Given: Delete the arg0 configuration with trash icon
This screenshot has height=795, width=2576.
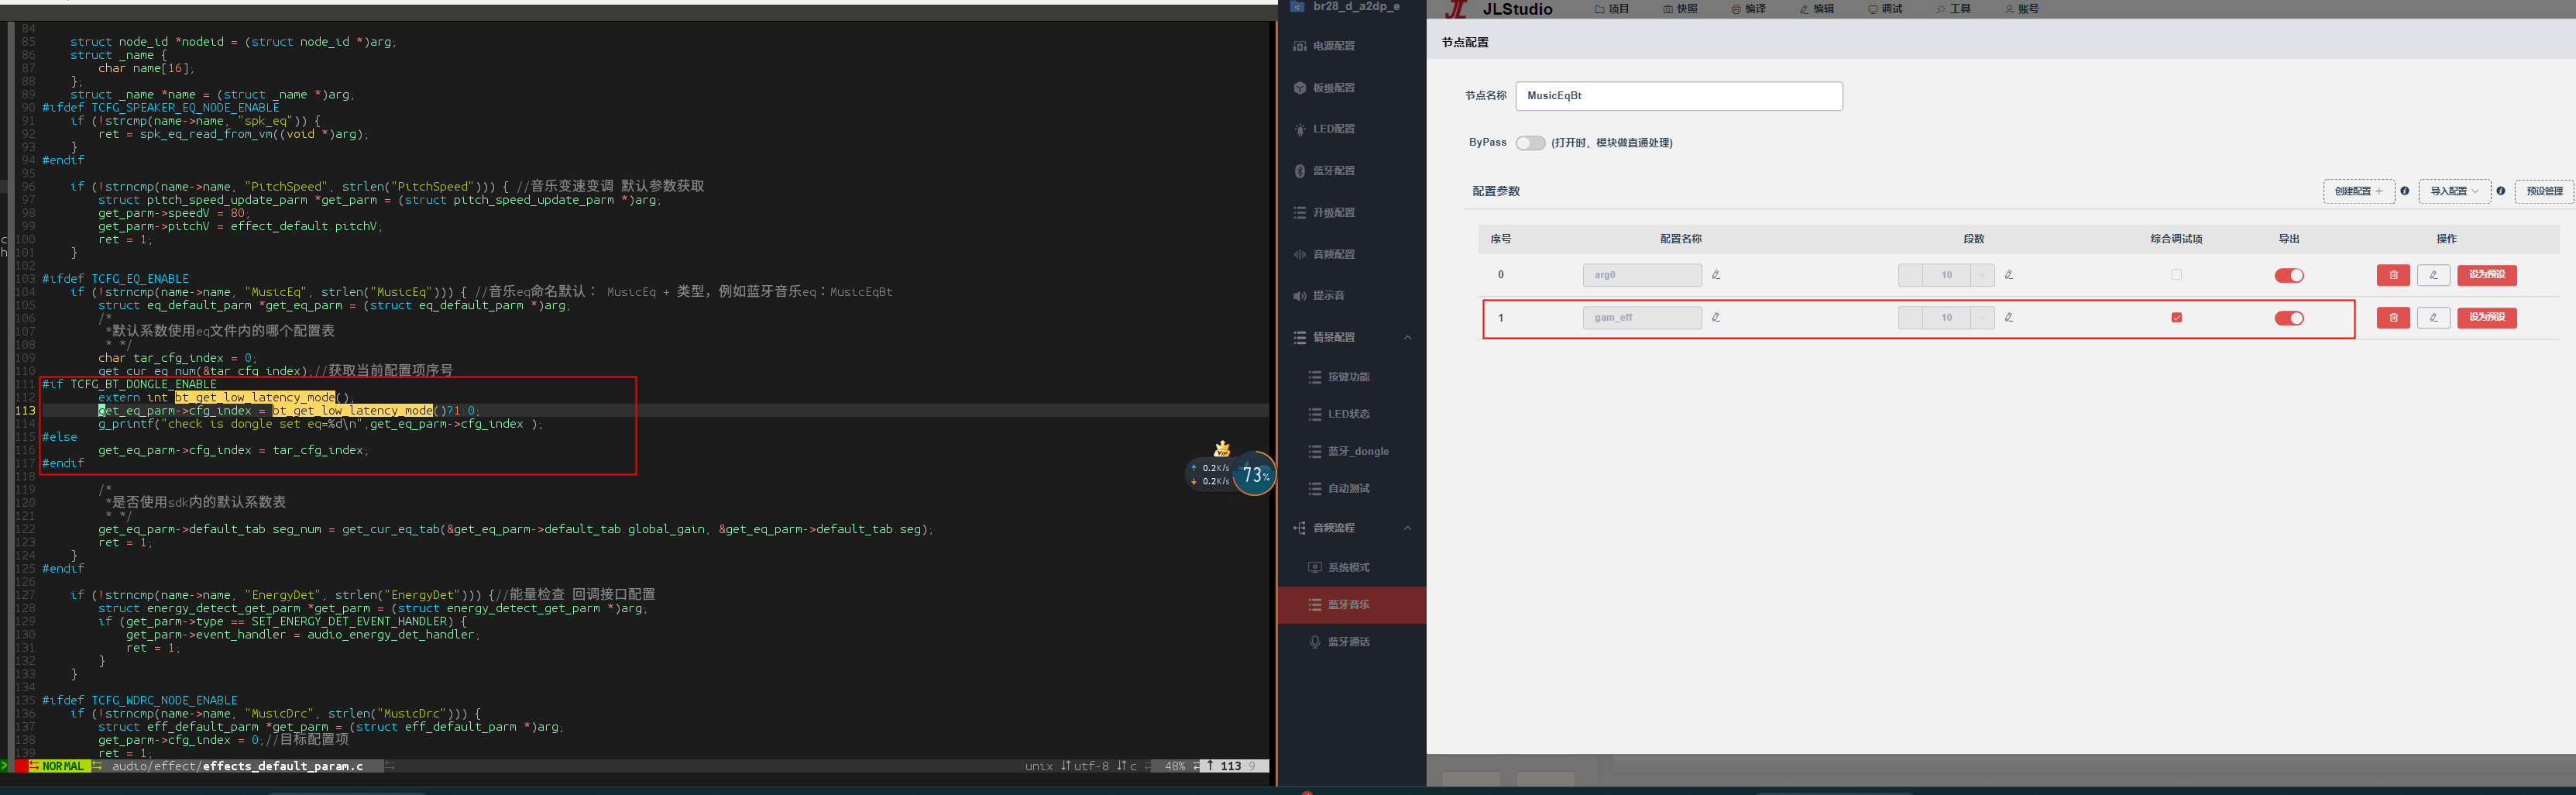Looking at the screenshot, I should (x=2393, y=275).
